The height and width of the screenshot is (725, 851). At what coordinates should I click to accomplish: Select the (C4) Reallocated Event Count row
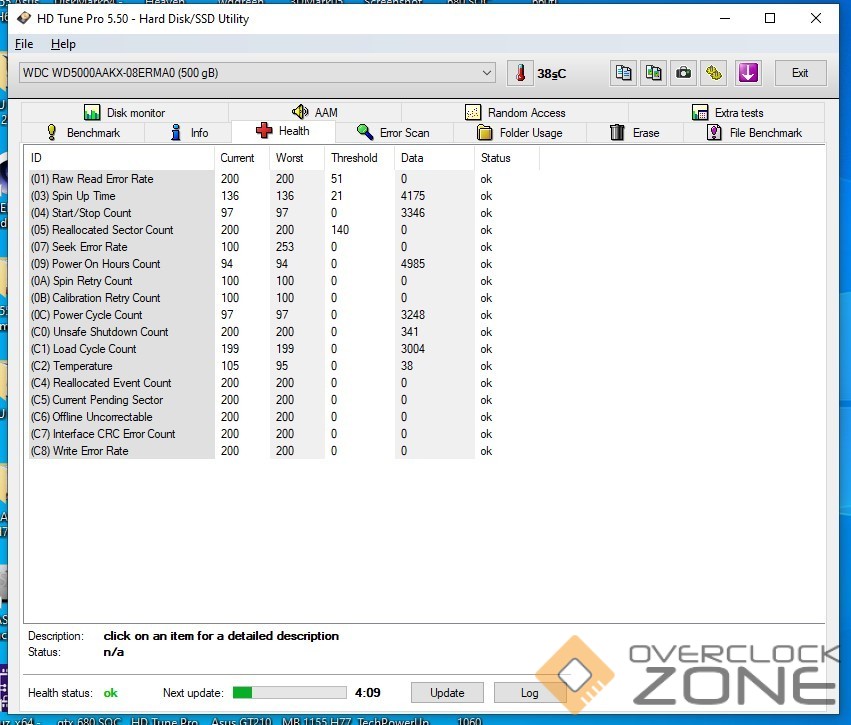[284, 383]
